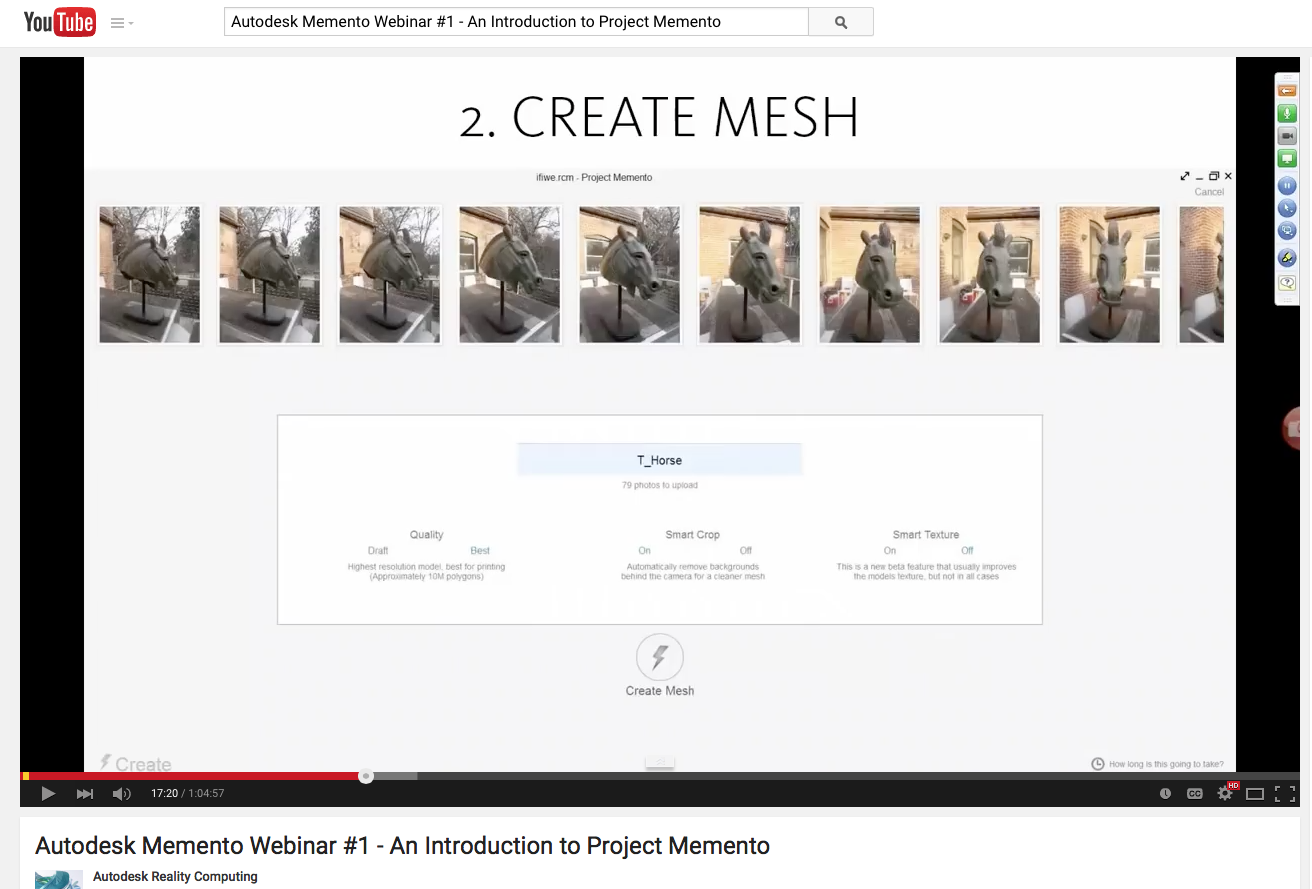Open the Watch Later clock icon
This screenshot has width=1312, height=889.
coord(1165,794)
